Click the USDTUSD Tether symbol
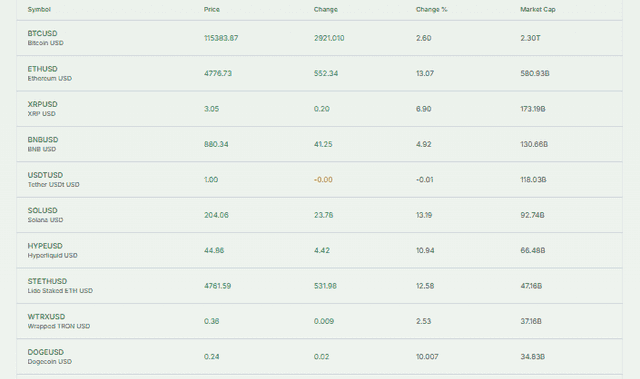The height and width of the screenshot is (379, 640). point(45,175)
